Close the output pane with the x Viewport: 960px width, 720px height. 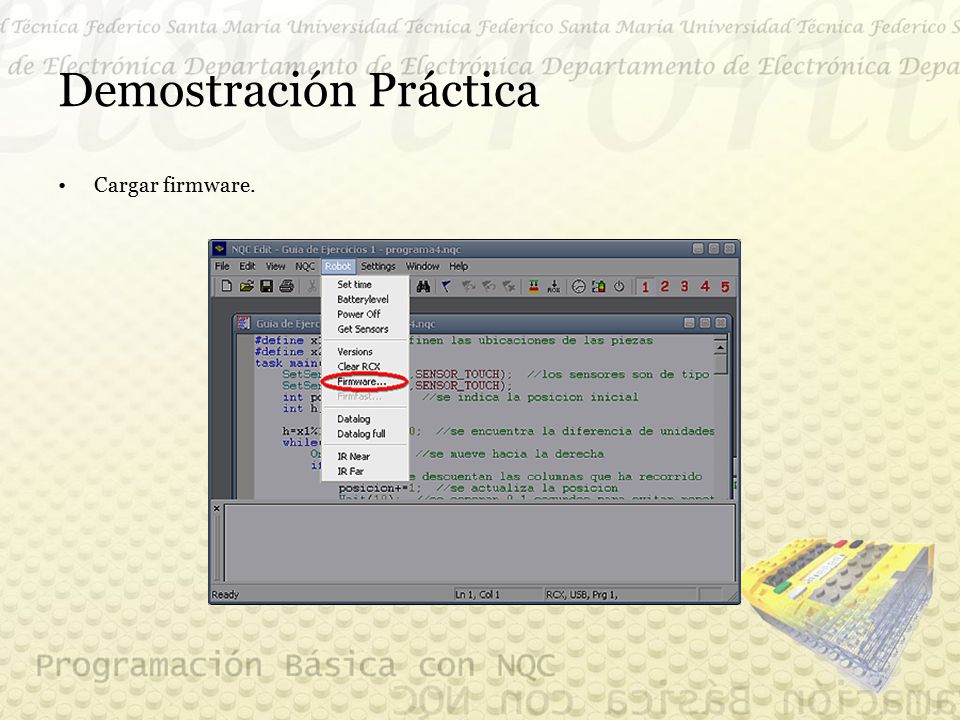pyautogui.click(x=216, y=508)
